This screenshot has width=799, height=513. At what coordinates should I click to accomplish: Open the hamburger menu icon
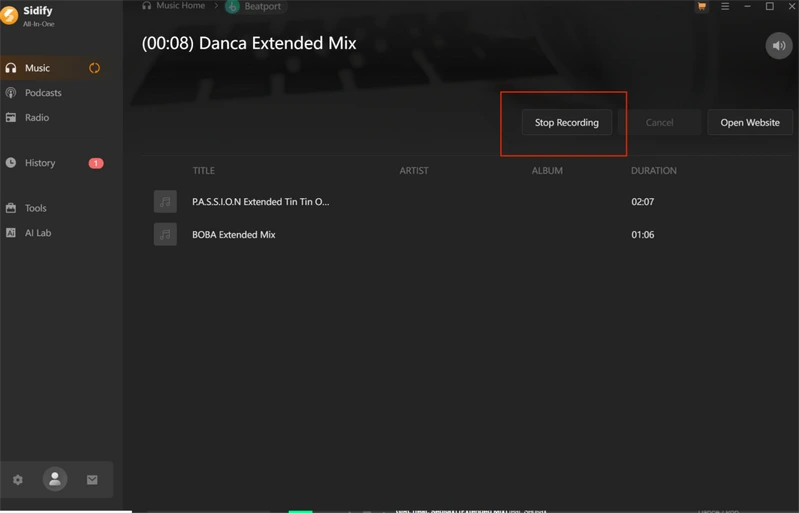725,7
